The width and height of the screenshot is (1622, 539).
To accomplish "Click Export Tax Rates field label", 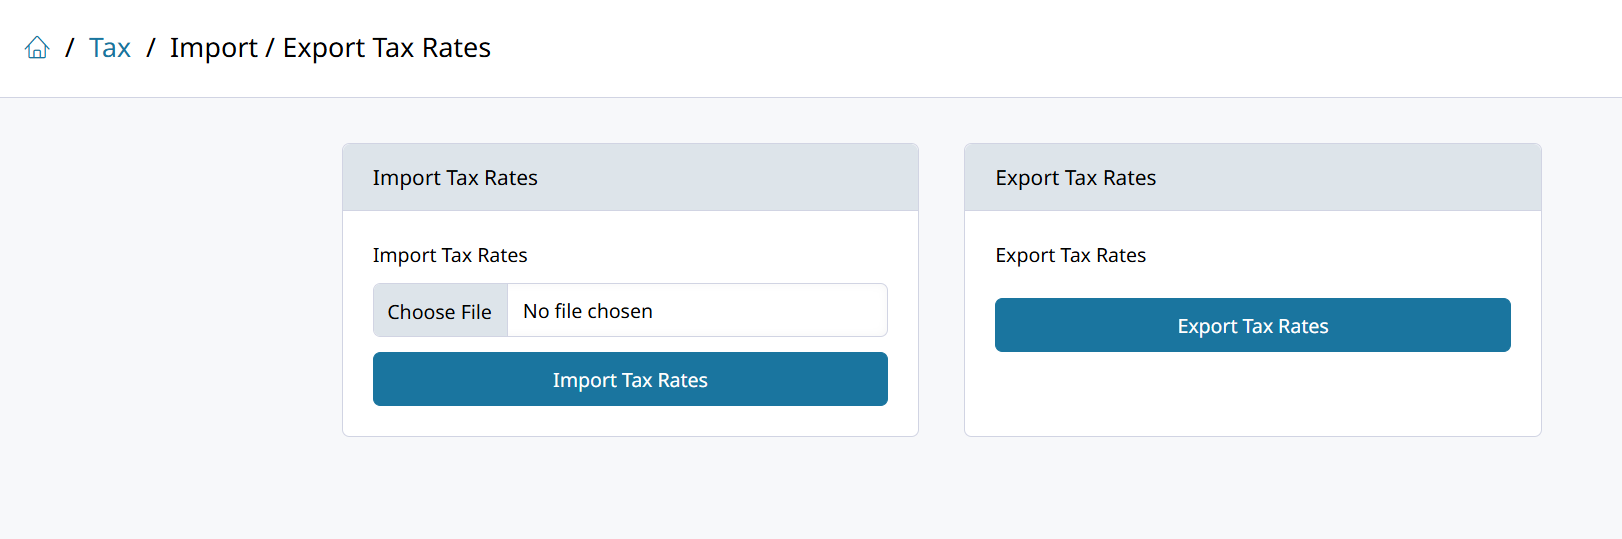I will (x=1070, y=255).
